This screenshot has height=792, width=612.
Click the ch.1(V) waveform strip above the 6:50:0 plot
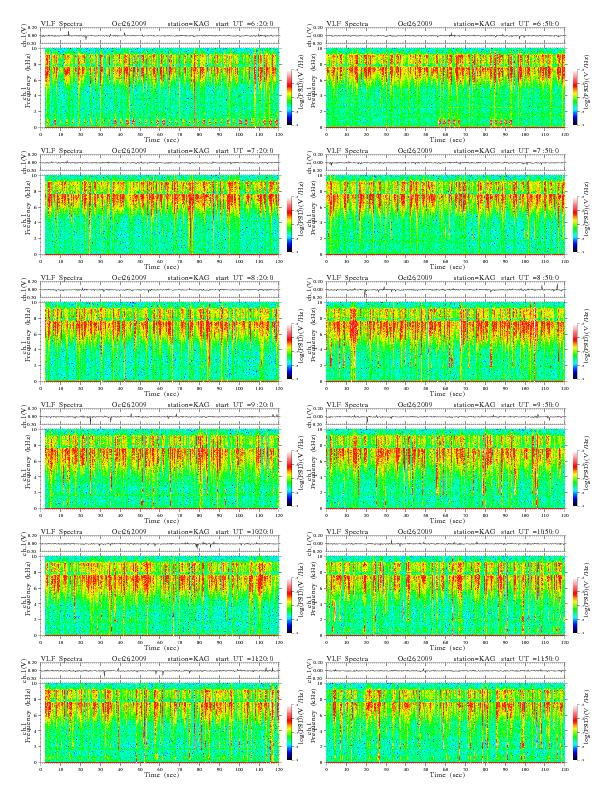point(445,36)
